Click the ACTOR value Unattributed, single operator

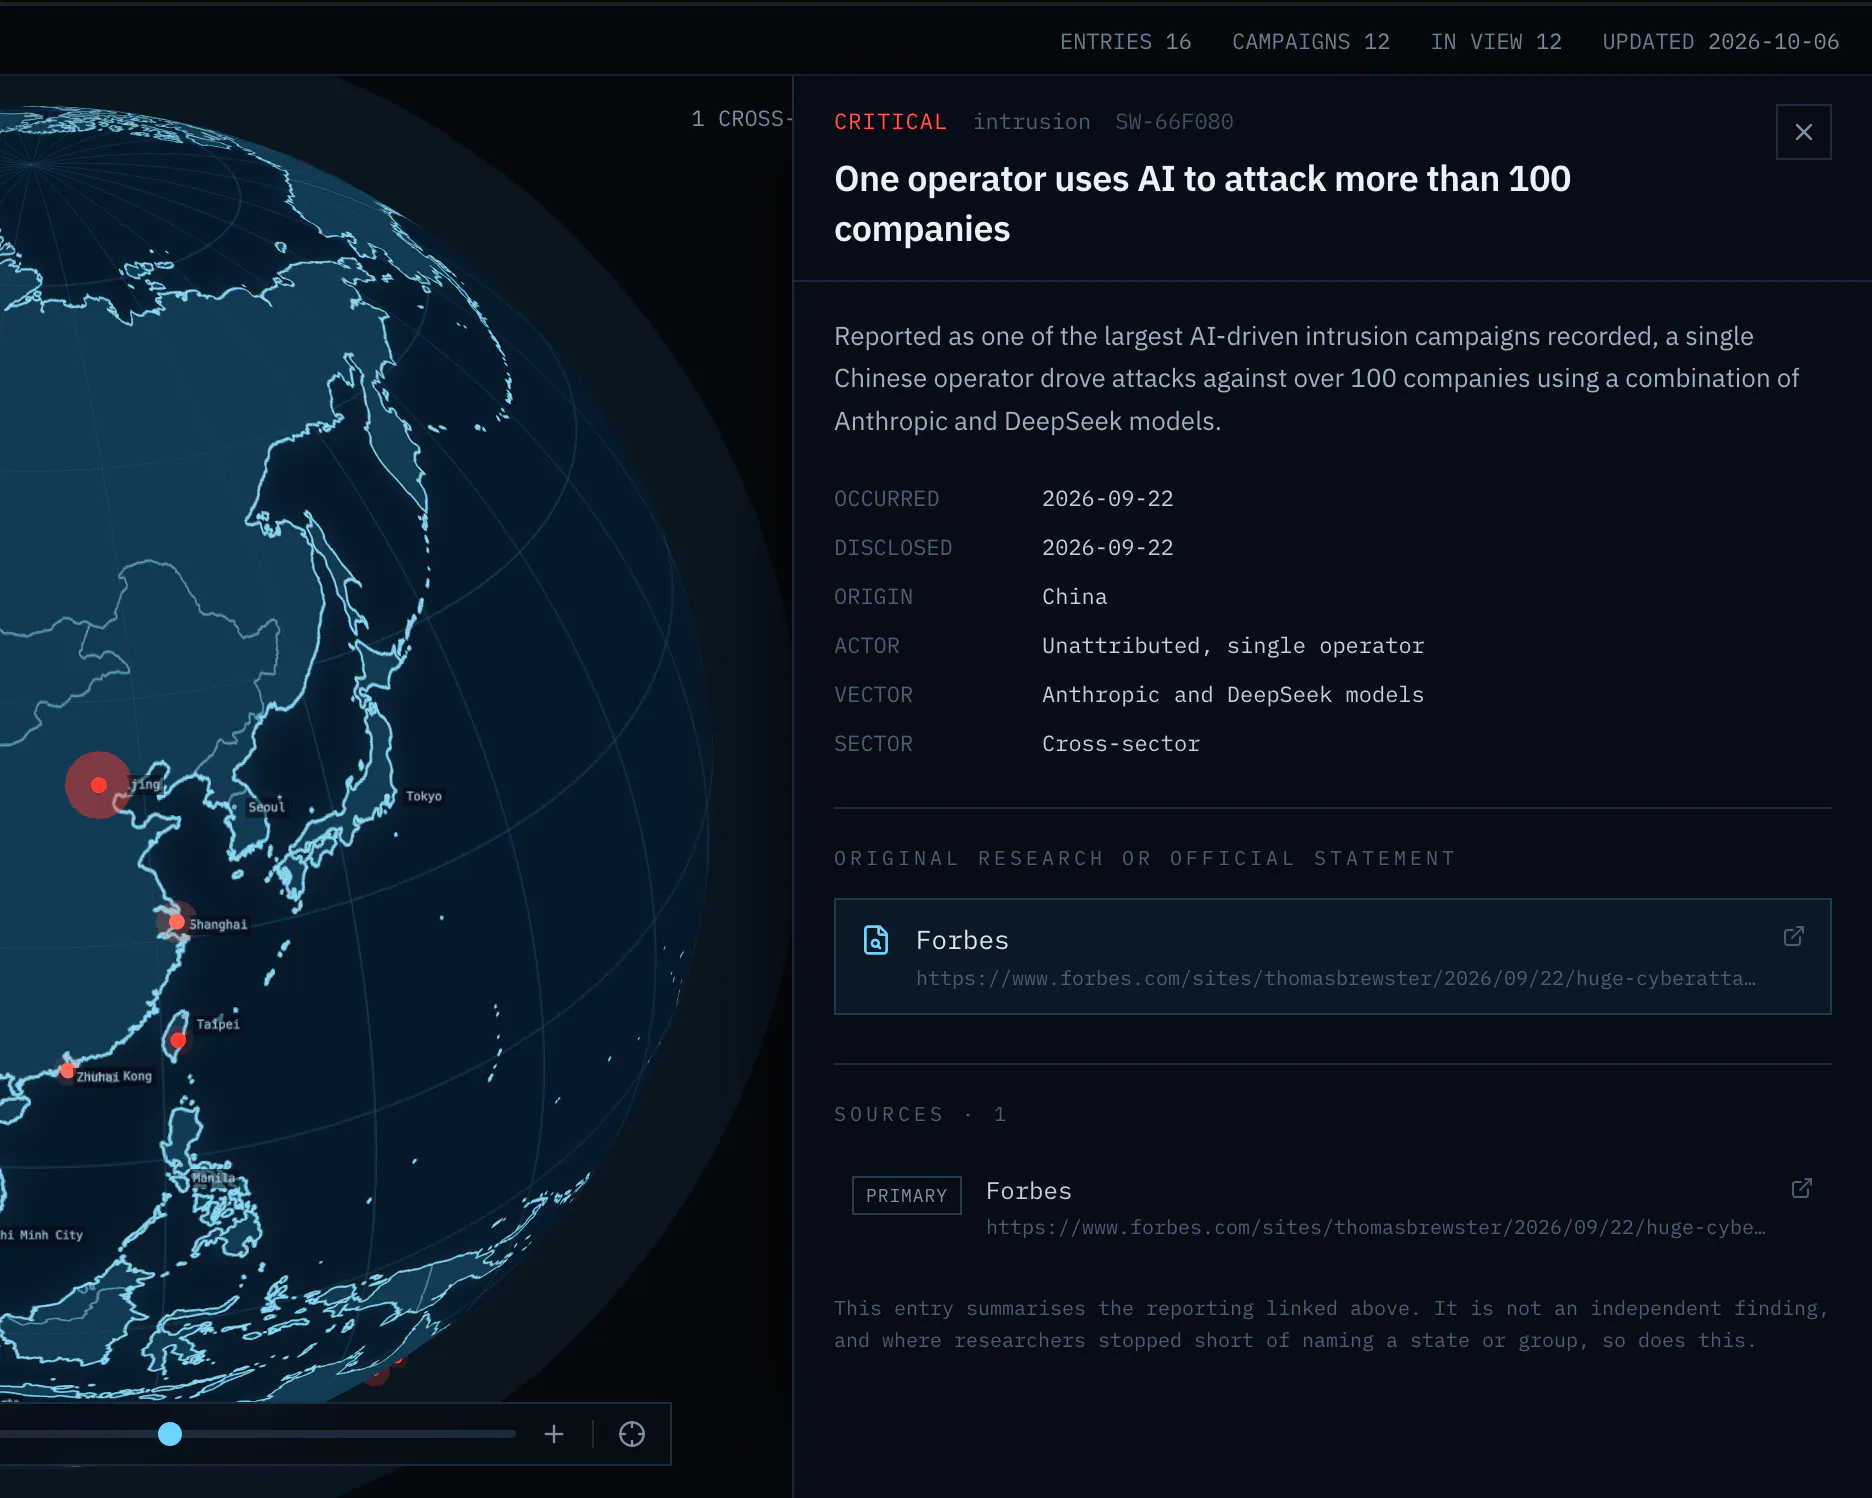(1233, 646)
